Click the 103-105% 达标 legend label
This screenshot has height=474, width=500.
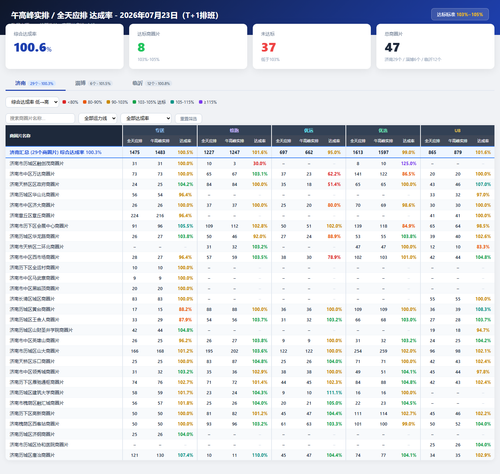[151, 102]
